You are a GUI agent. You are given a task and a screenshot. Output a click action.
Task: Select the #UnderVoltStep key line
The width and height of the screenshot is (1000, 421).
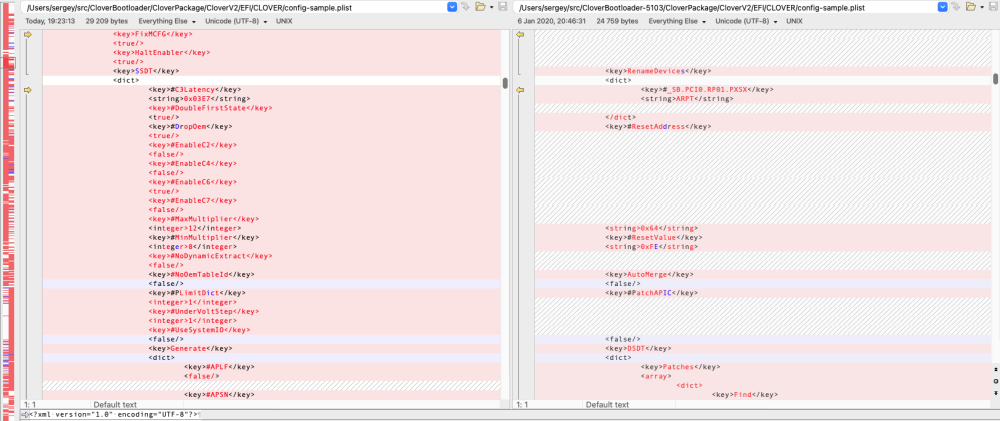(203, 312)
